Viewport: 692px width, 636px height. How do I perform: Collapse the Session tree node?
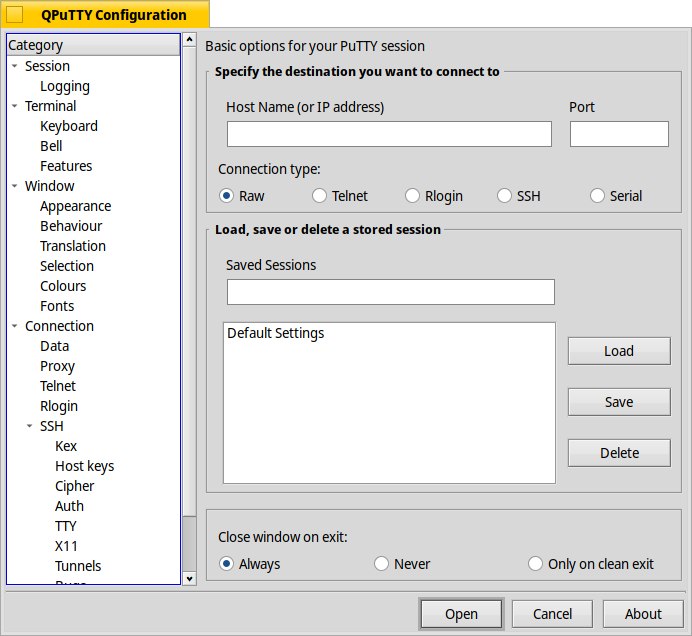[15, 66]
